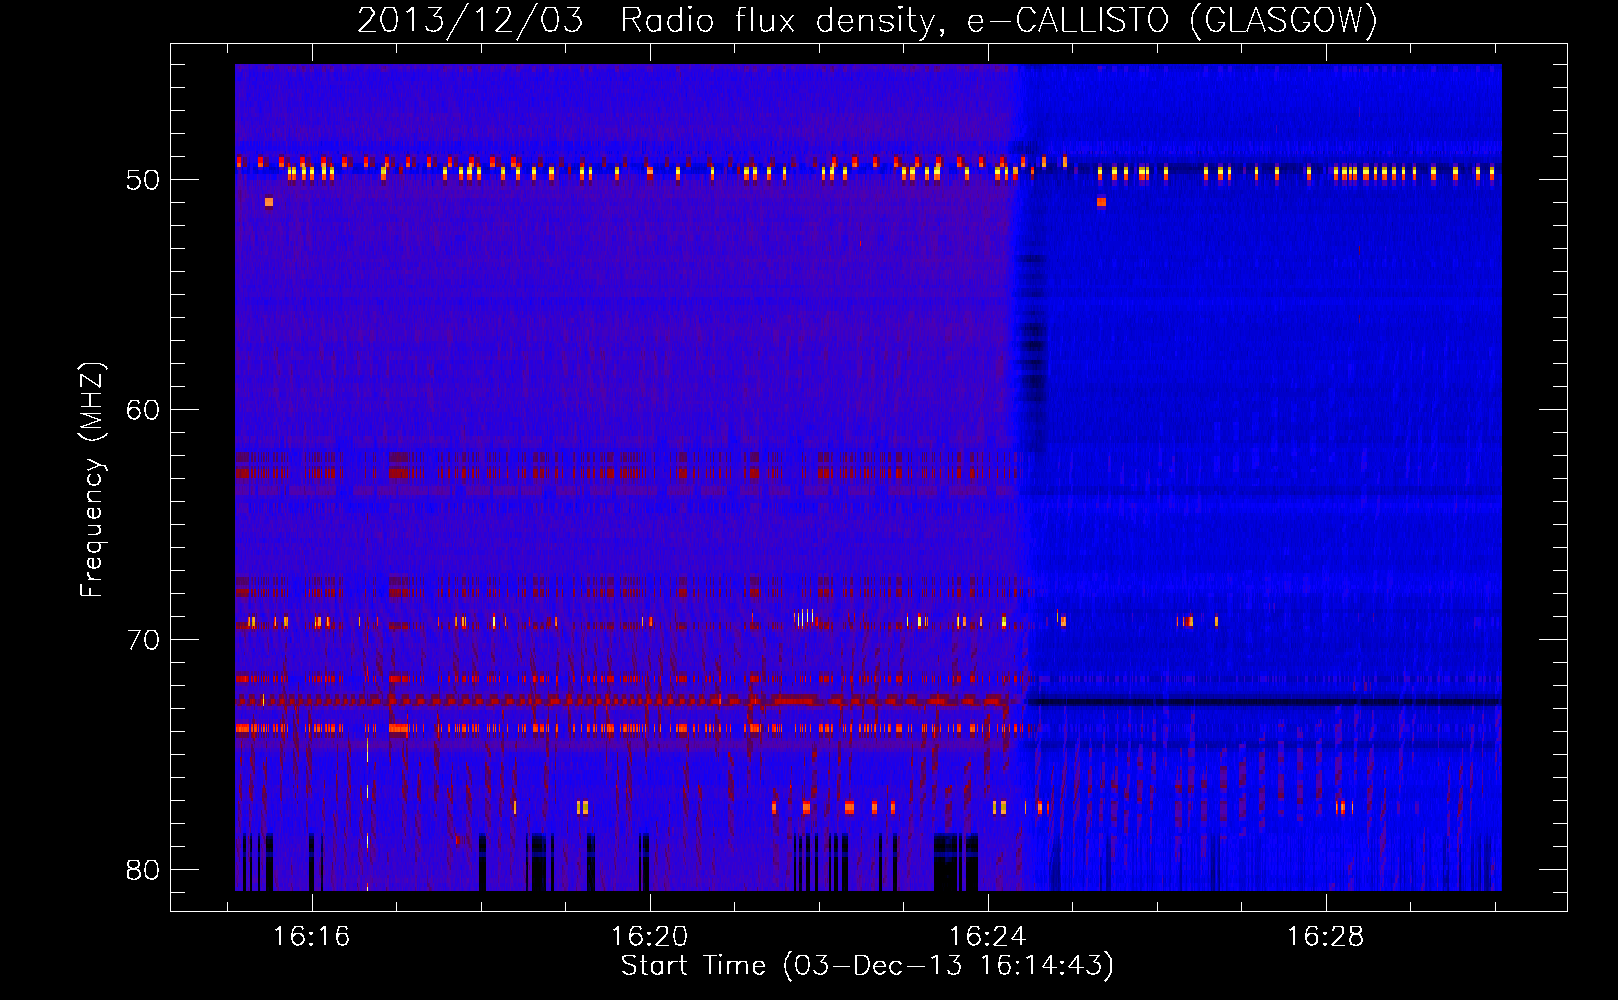Click the 16:20 time tick label

pos(650,937)
